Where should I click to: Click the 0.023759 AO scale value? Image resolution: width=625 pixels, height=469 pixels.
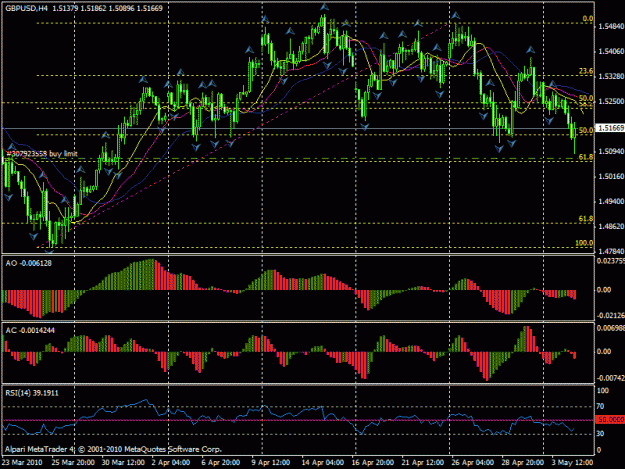tap(611, 261)
